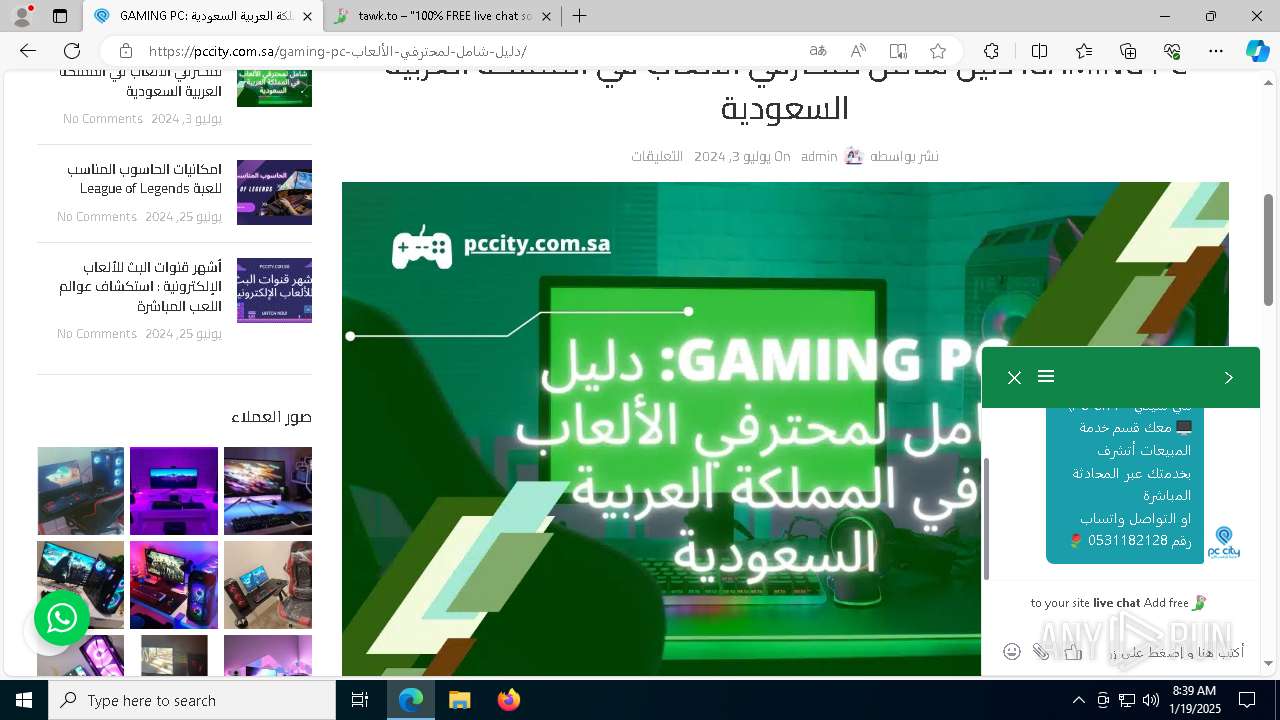Open Collections panel
This screenshot has height=720, width=1280.
coord(1128,51)
